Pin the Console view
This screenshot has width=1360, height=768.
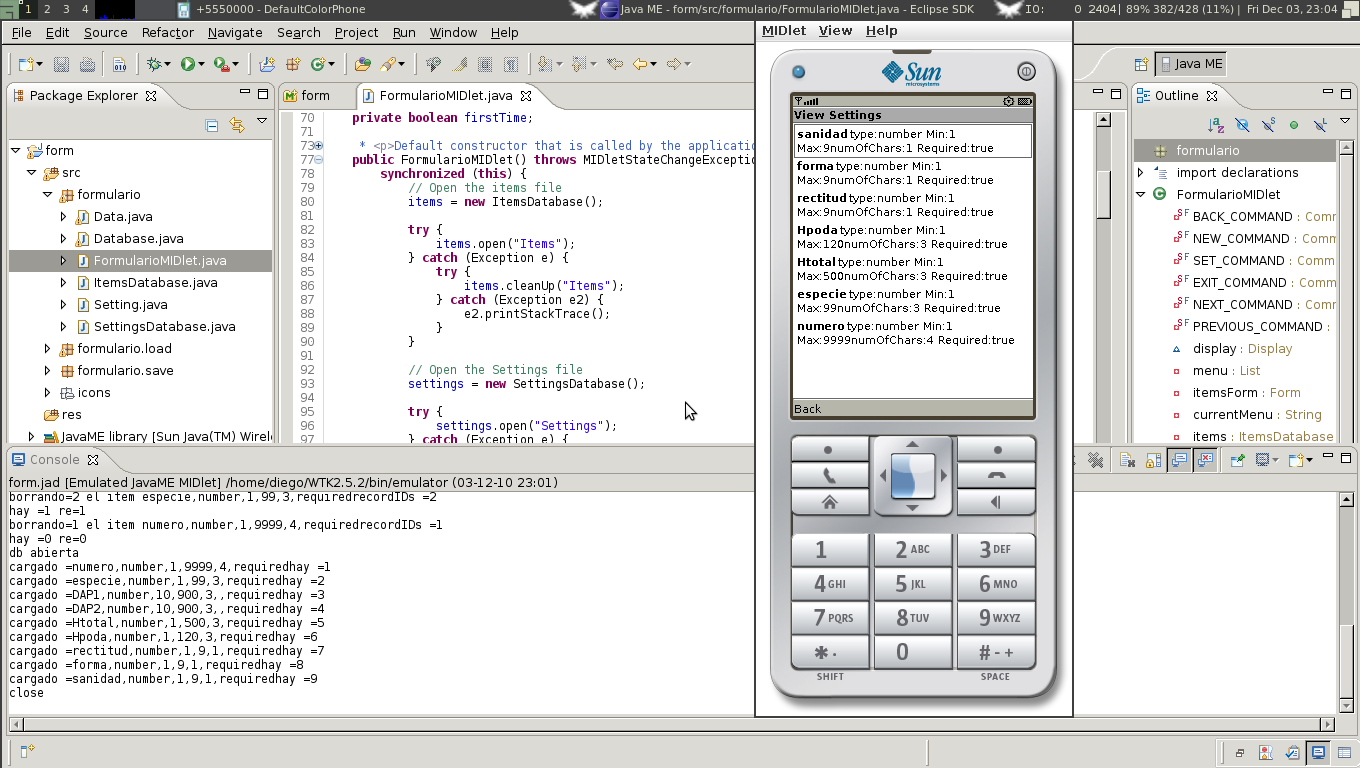[x=1237, y=460]
